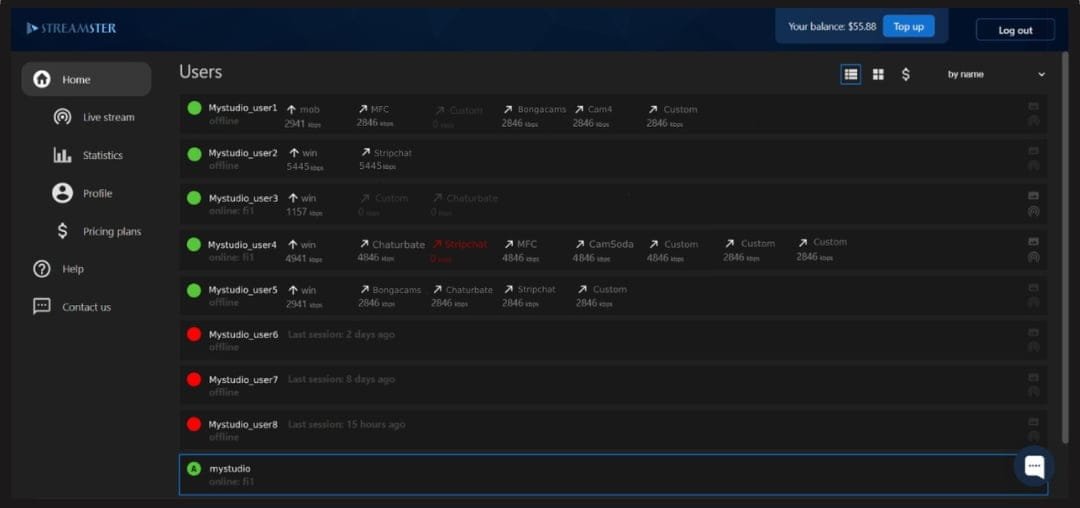
Task: Click the green status dot of Mystudio_user2
Action: pos(194,154)
